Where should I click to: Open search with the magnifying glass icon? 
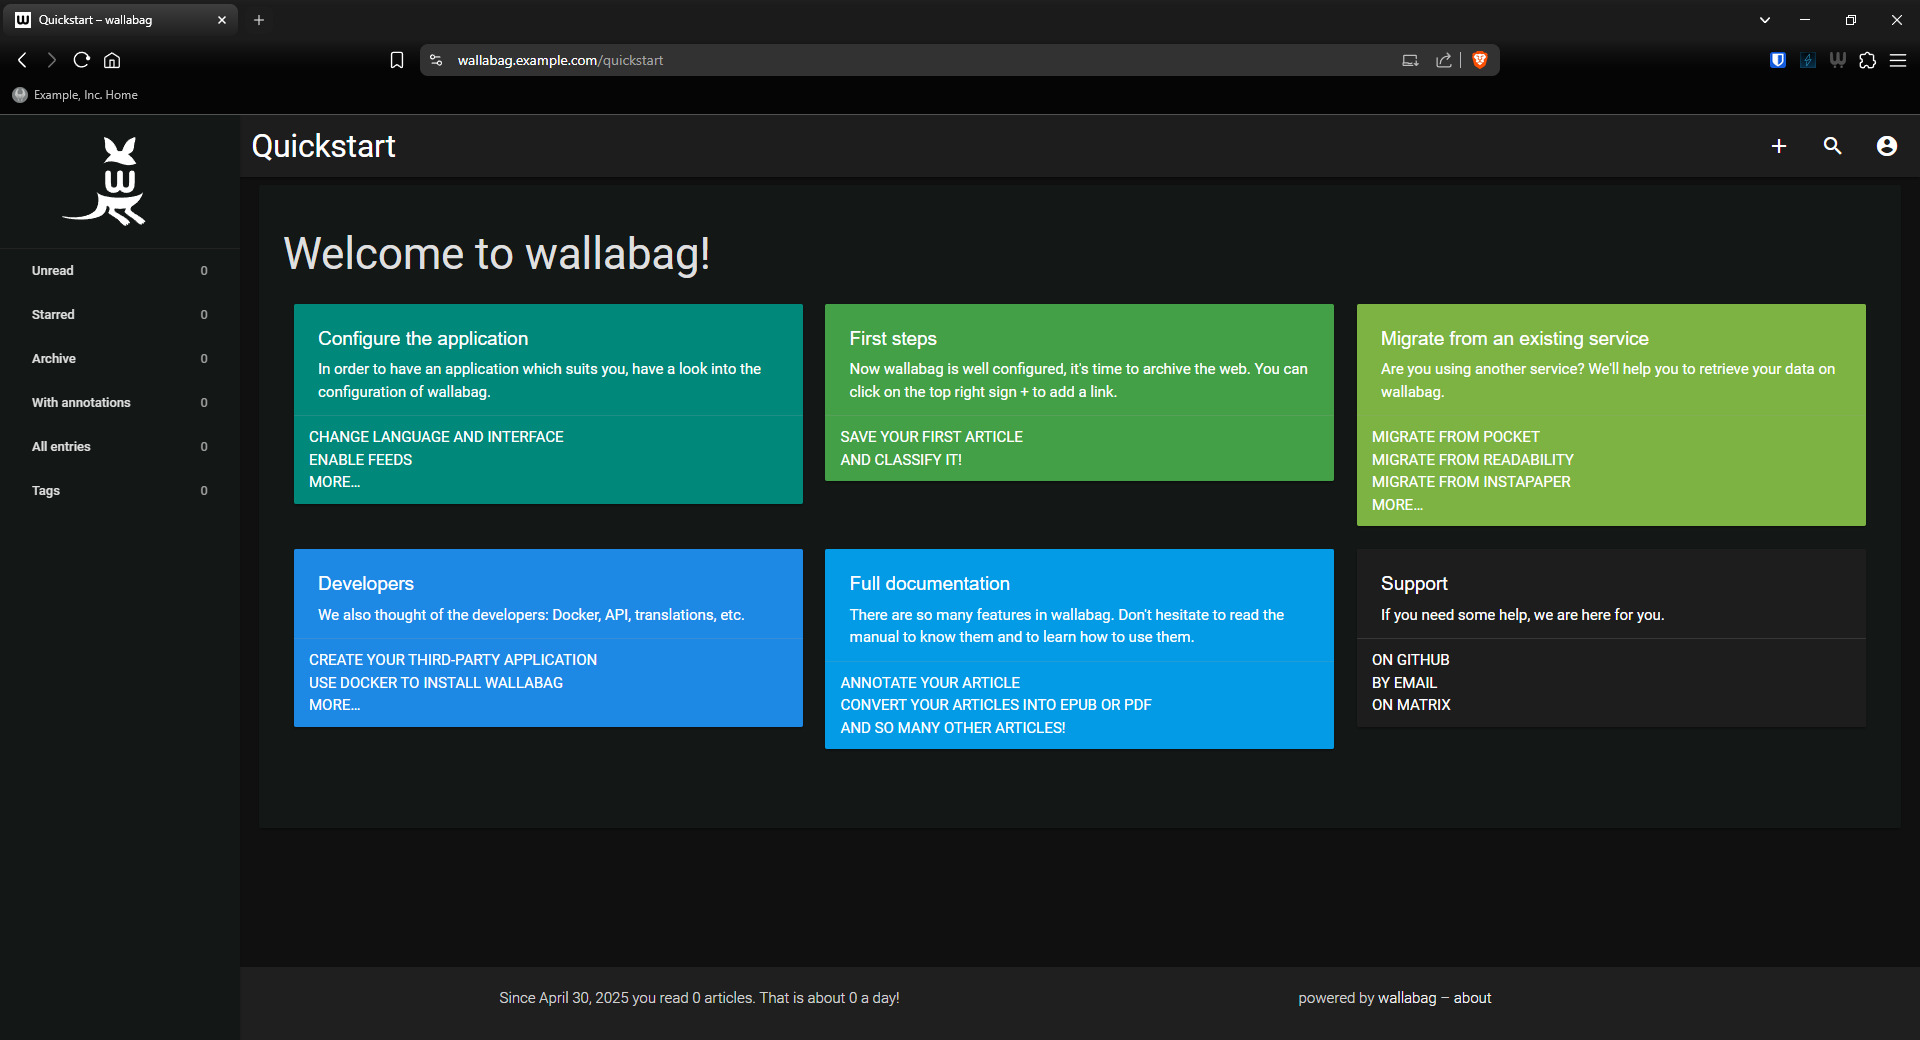[1832, 146]
